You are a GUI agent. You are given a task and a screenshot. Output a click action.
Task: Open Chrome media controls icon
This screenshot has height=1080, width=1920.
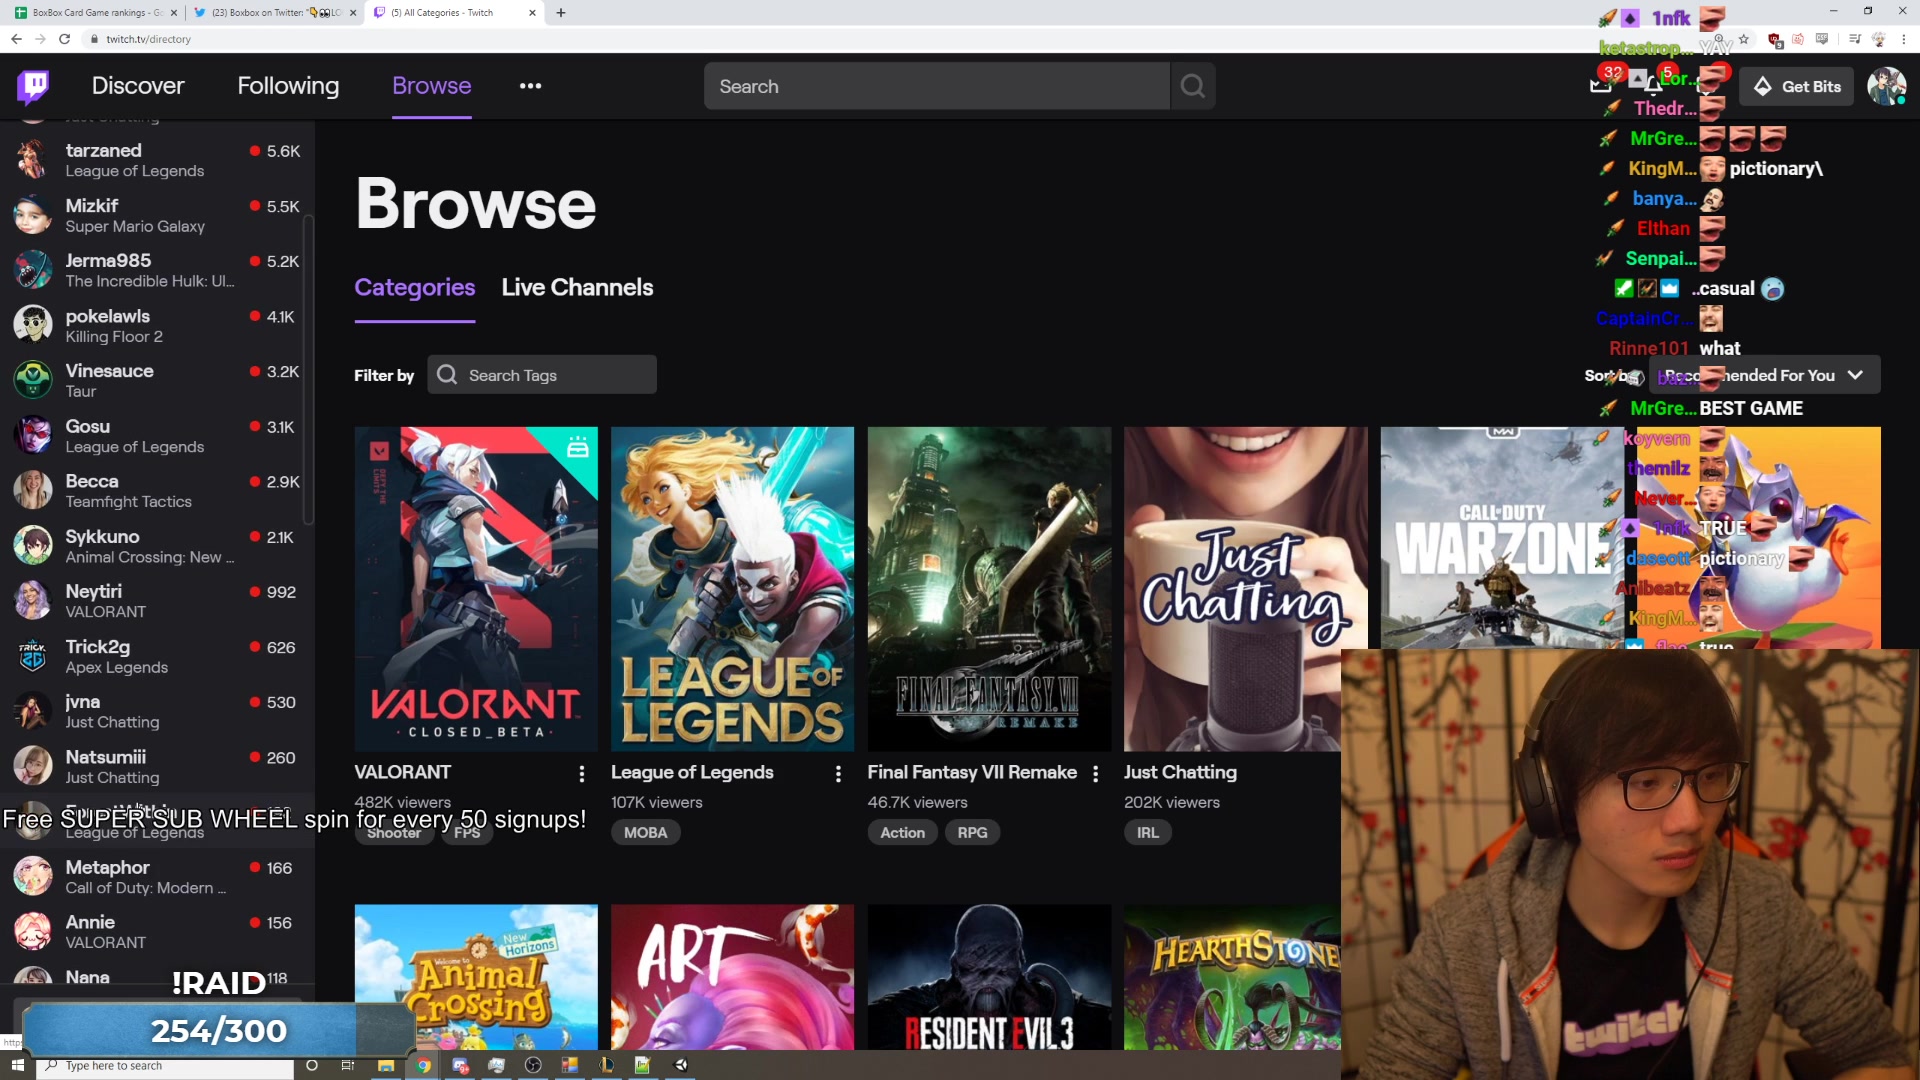tap(1855, 39)
